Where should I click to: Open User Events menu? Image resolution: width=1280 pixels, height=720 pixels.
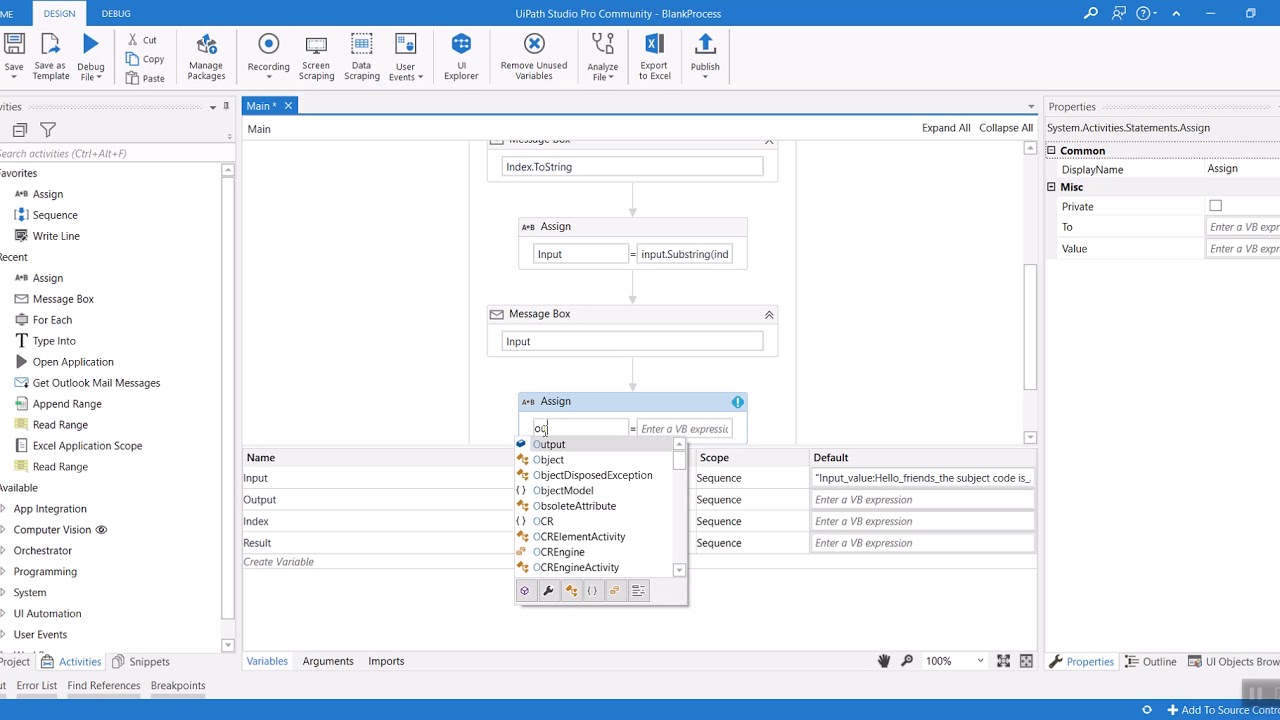coord(405,57)
